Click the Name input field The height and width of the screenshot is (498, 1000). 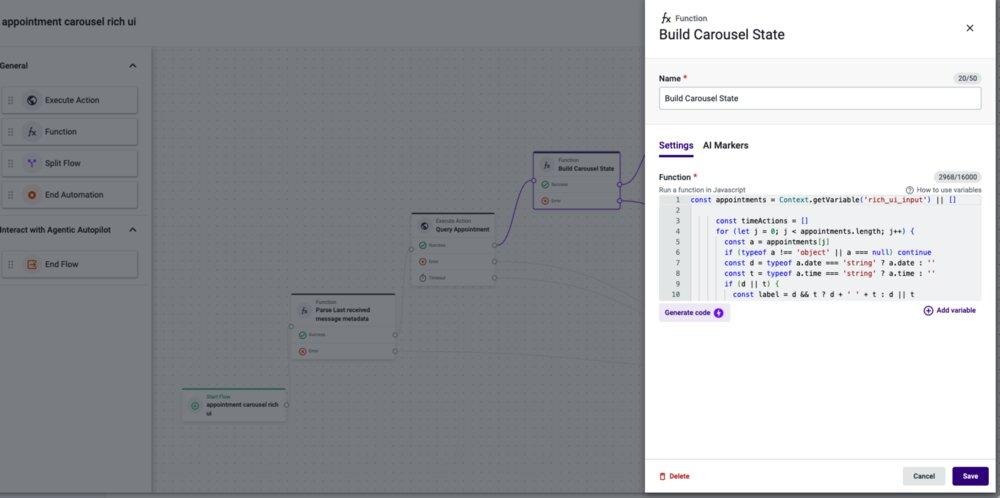820,99
